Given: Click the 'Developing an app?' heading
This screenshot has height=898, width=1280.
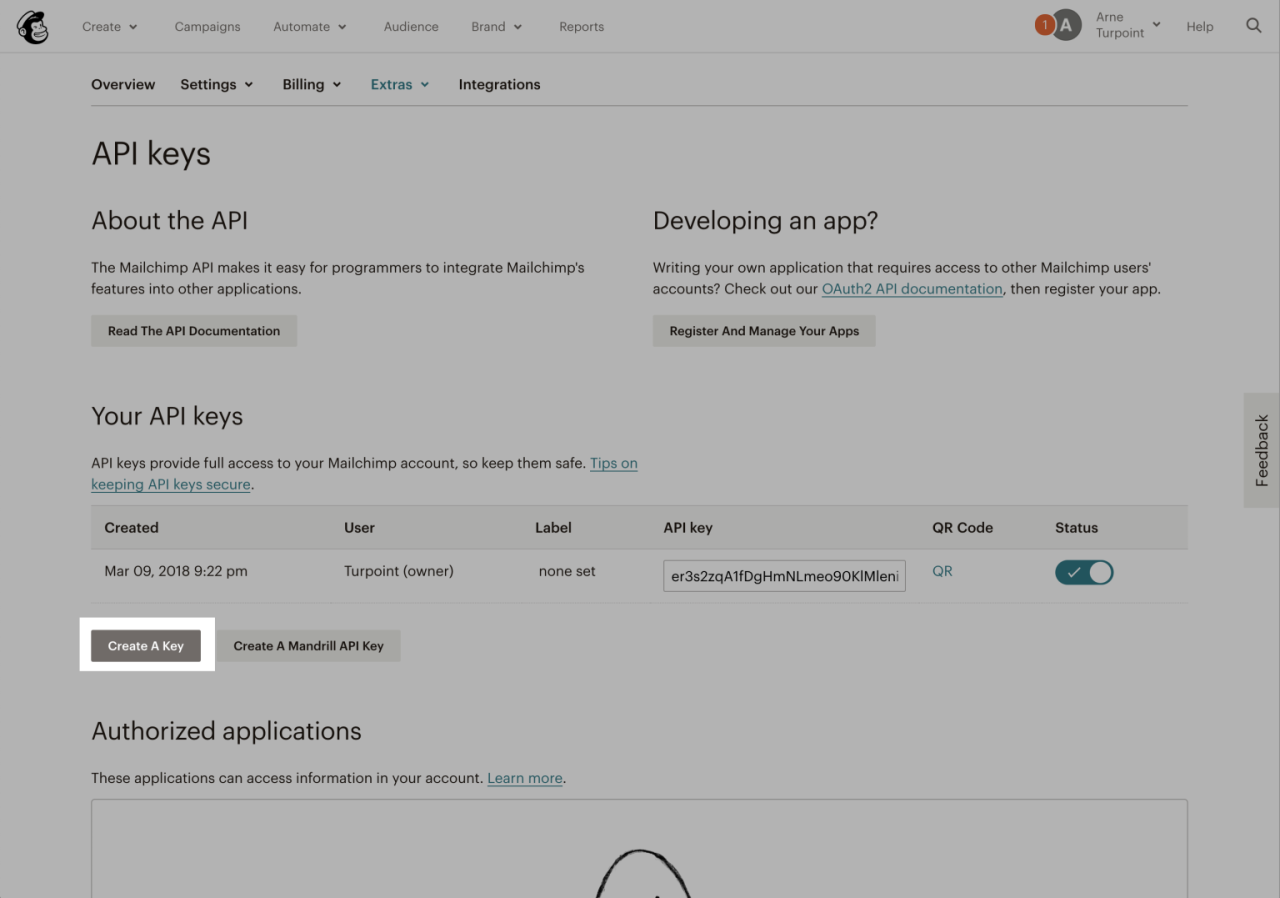Looking at the screenshot, I should pyautogui.click(x=765, y=221).
